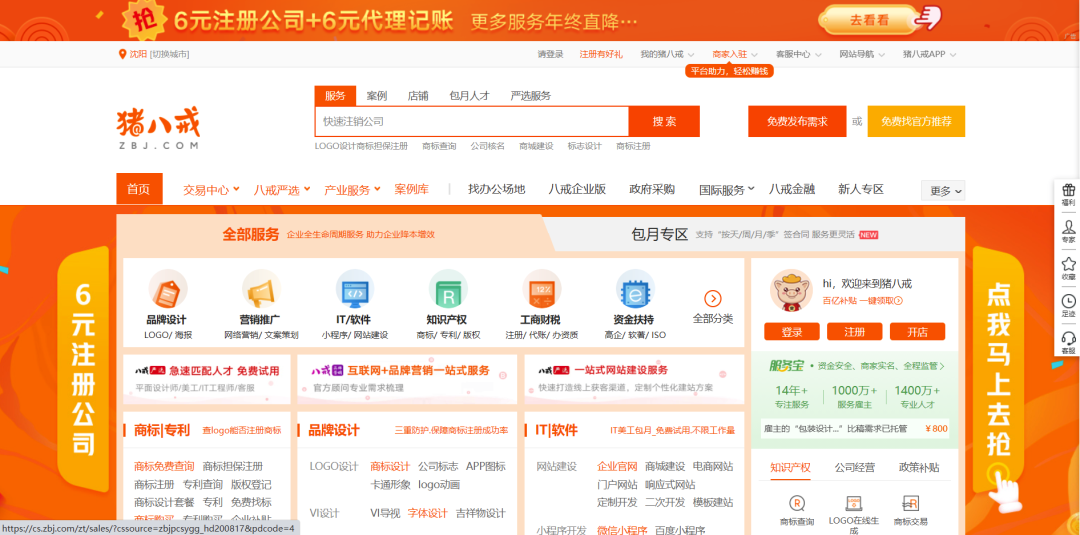Select the 服务 search tab
The height and width of the screenshot is (535, 1080).
(335, 96)
